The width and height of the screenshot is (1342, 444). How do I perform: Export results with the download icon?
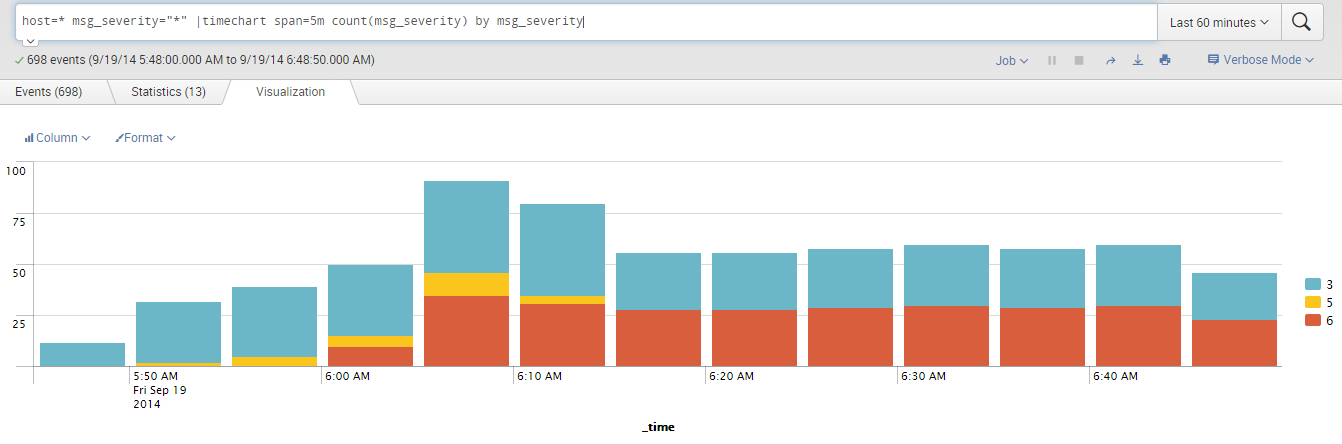click(x=1137, y=61)
